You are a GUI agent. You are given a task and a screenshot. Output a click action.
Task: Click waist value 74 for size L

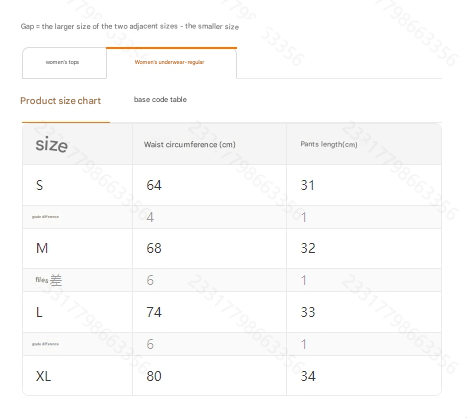154,312
